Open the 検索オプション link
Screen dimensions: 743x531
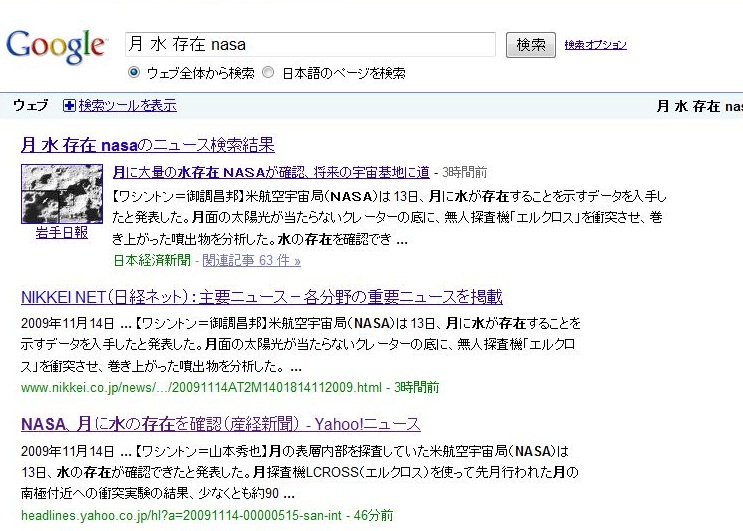(x=595, y=45)
